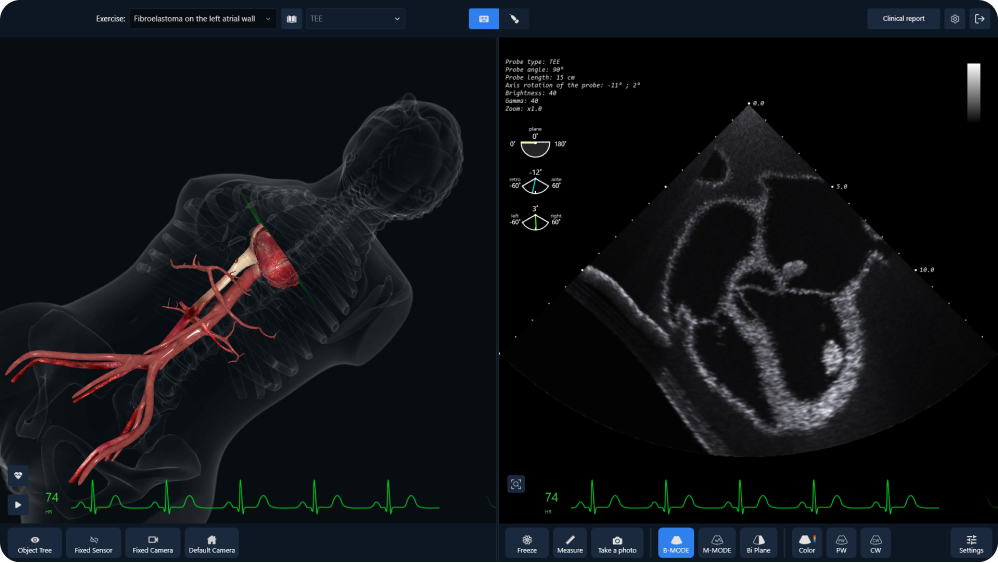Toggle the Fixed Camera option
Viewport: 998px width, 563px height.
tap(153, 543)
